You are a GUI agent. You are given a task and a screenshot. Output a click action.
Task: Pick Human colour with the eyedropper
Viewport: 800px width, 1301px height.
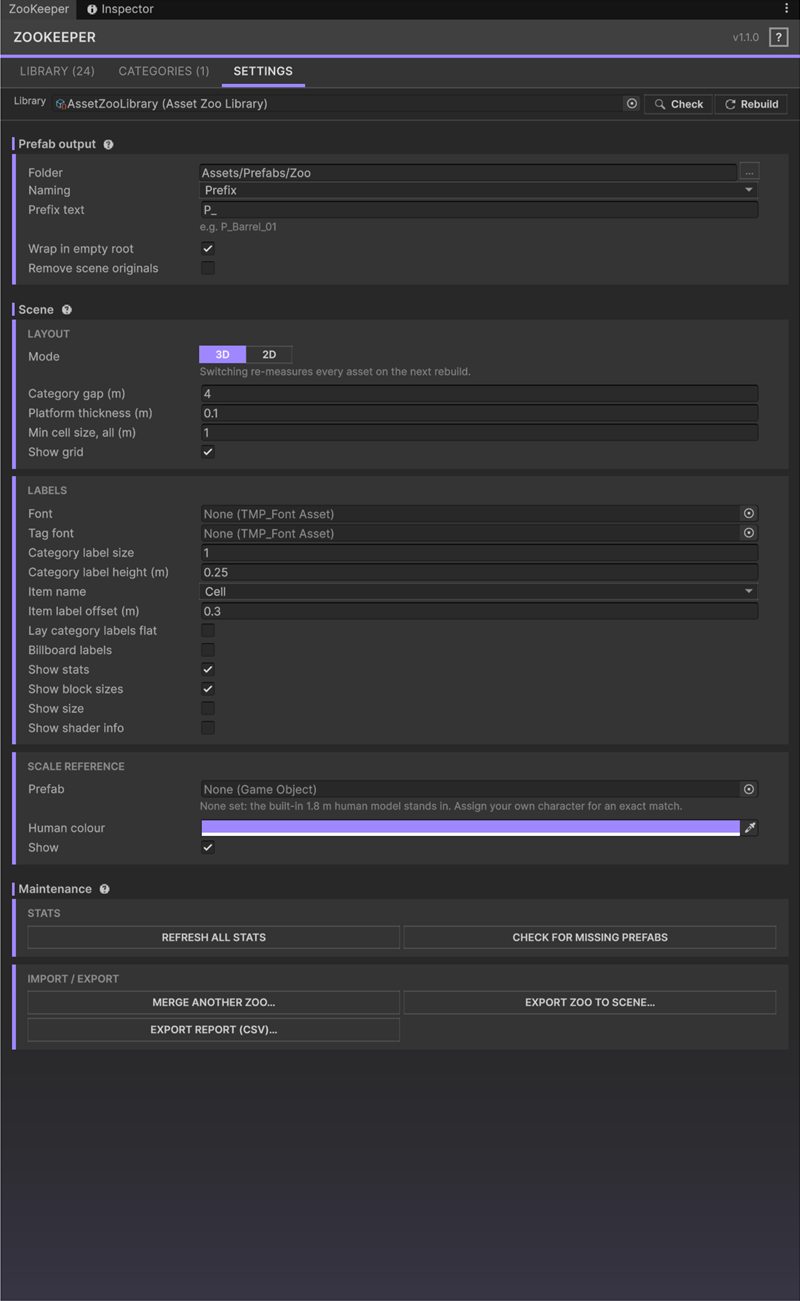point(750,828)
